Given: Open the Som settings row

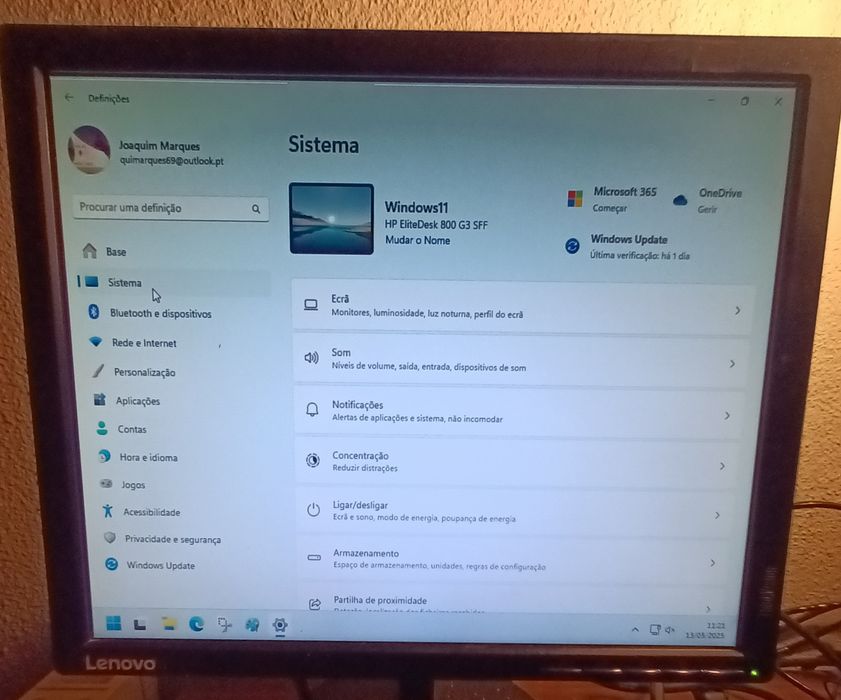Looking at the screenshot, I should coord(520,359).
